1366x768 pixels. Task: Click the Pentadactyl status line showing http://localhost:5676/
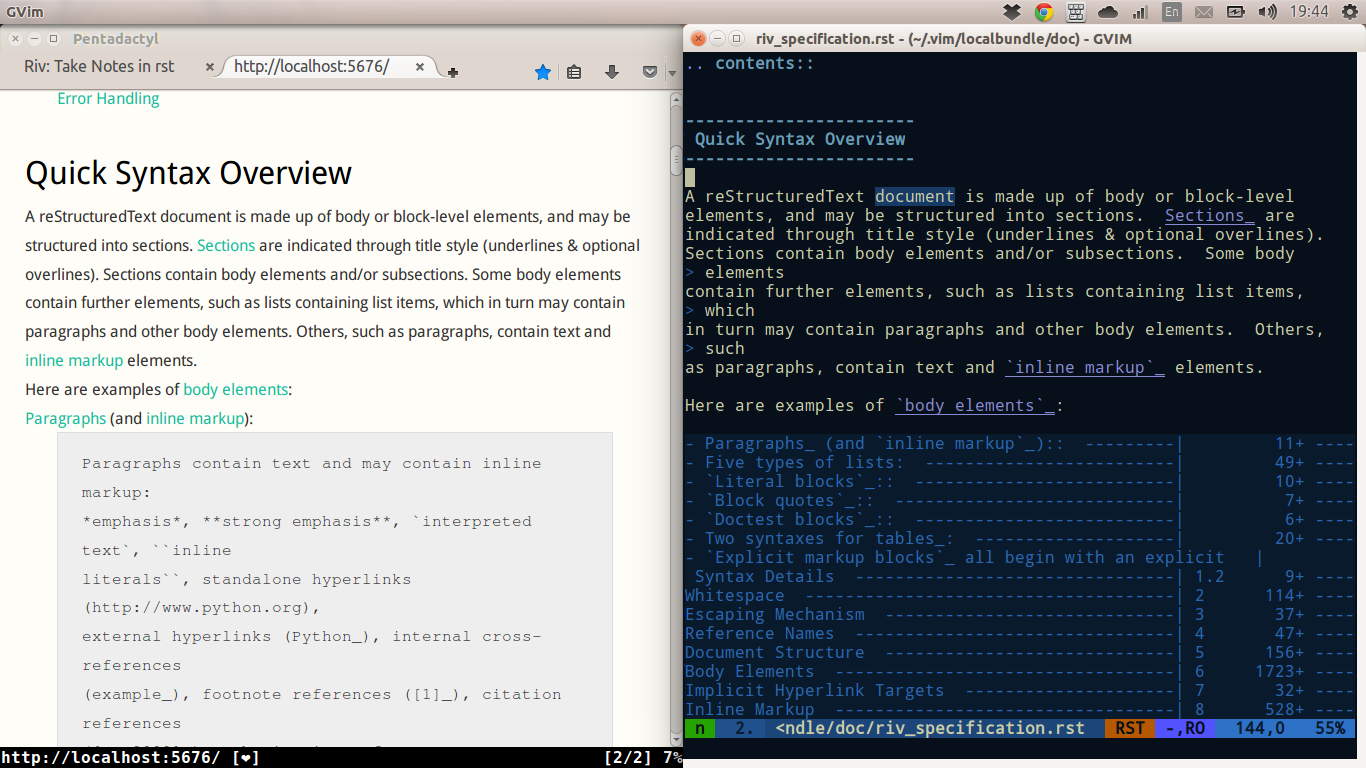pyautogui.click(x=128, y=758)
